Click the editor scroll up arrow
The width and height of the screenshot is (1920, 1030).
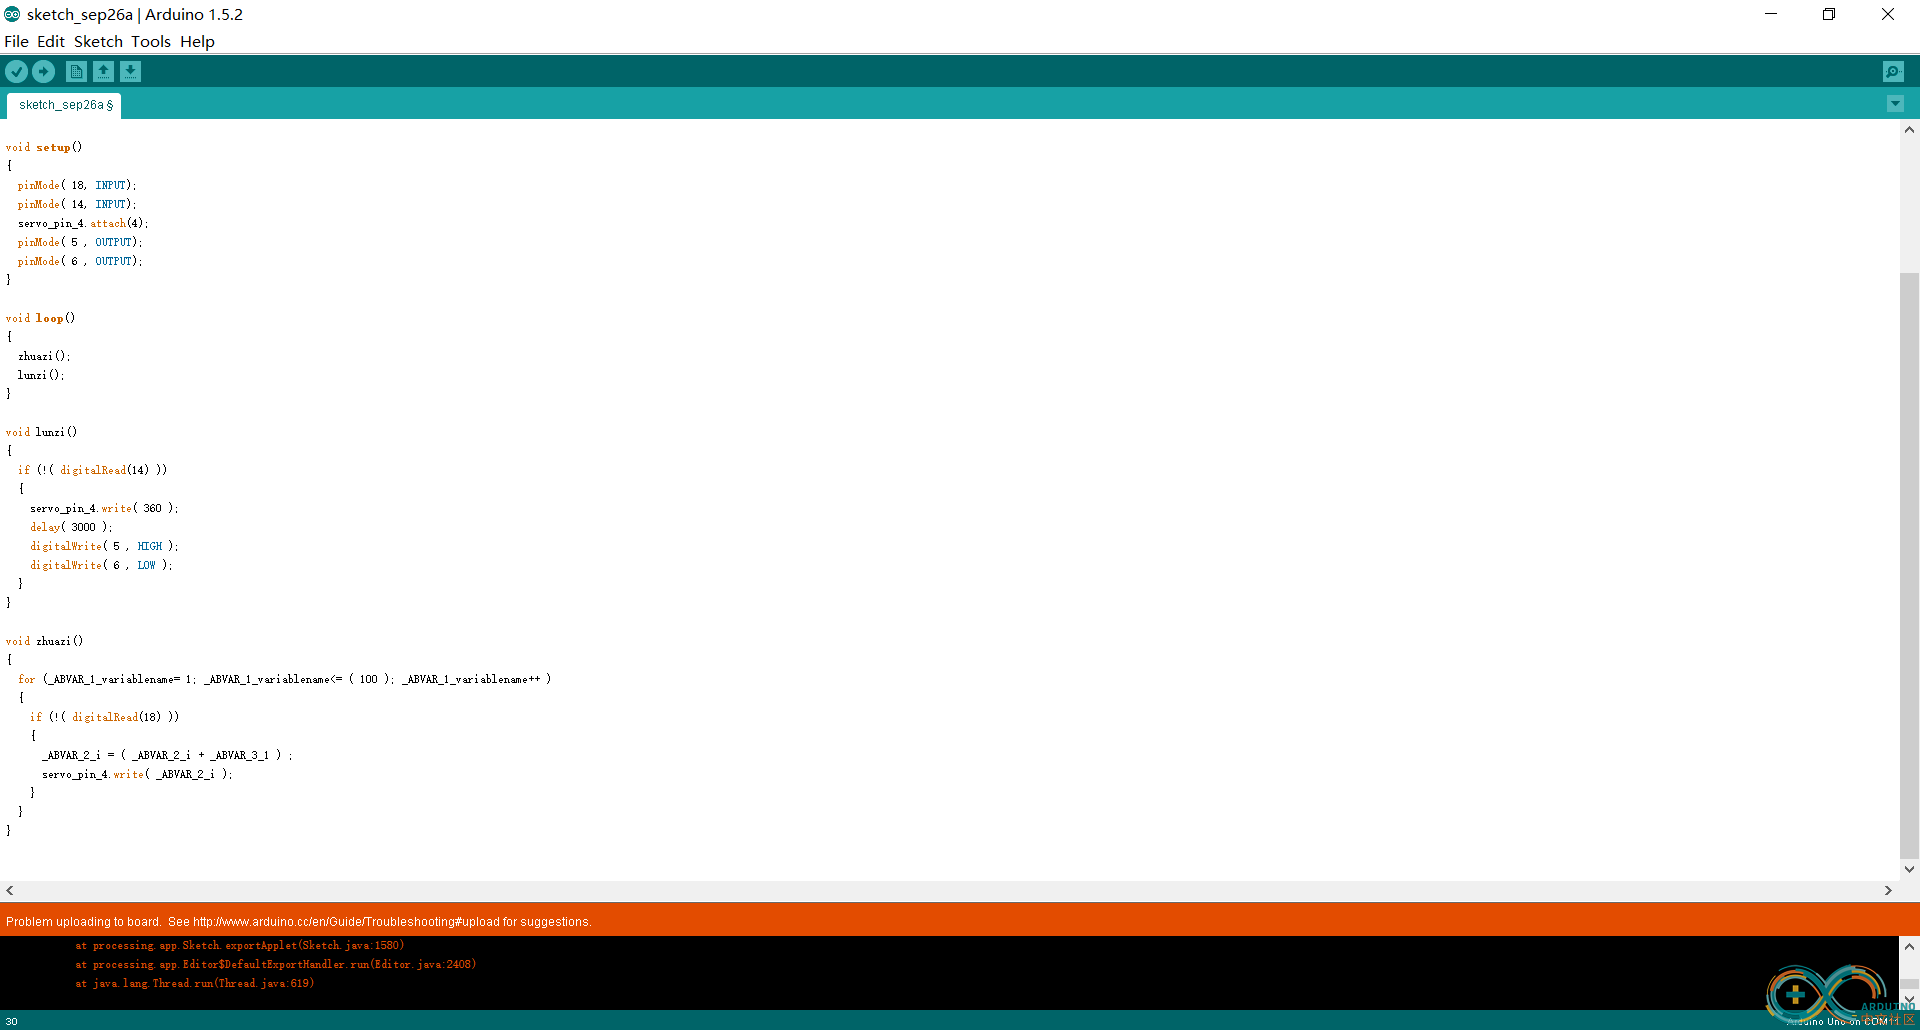point(1909,130)
